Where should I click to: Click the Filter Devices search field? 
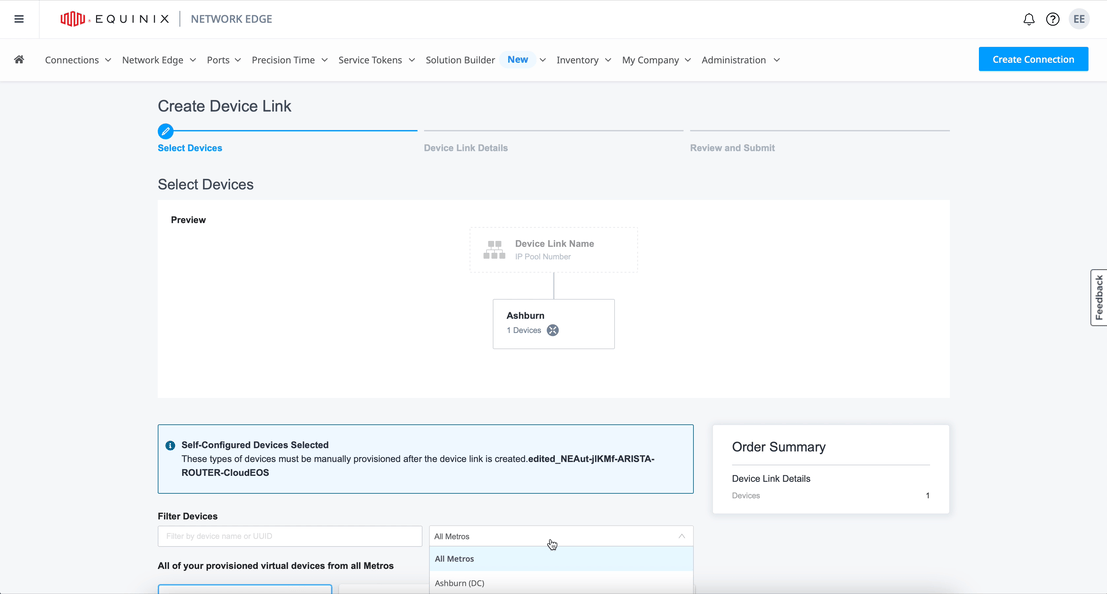click(290, 536)
